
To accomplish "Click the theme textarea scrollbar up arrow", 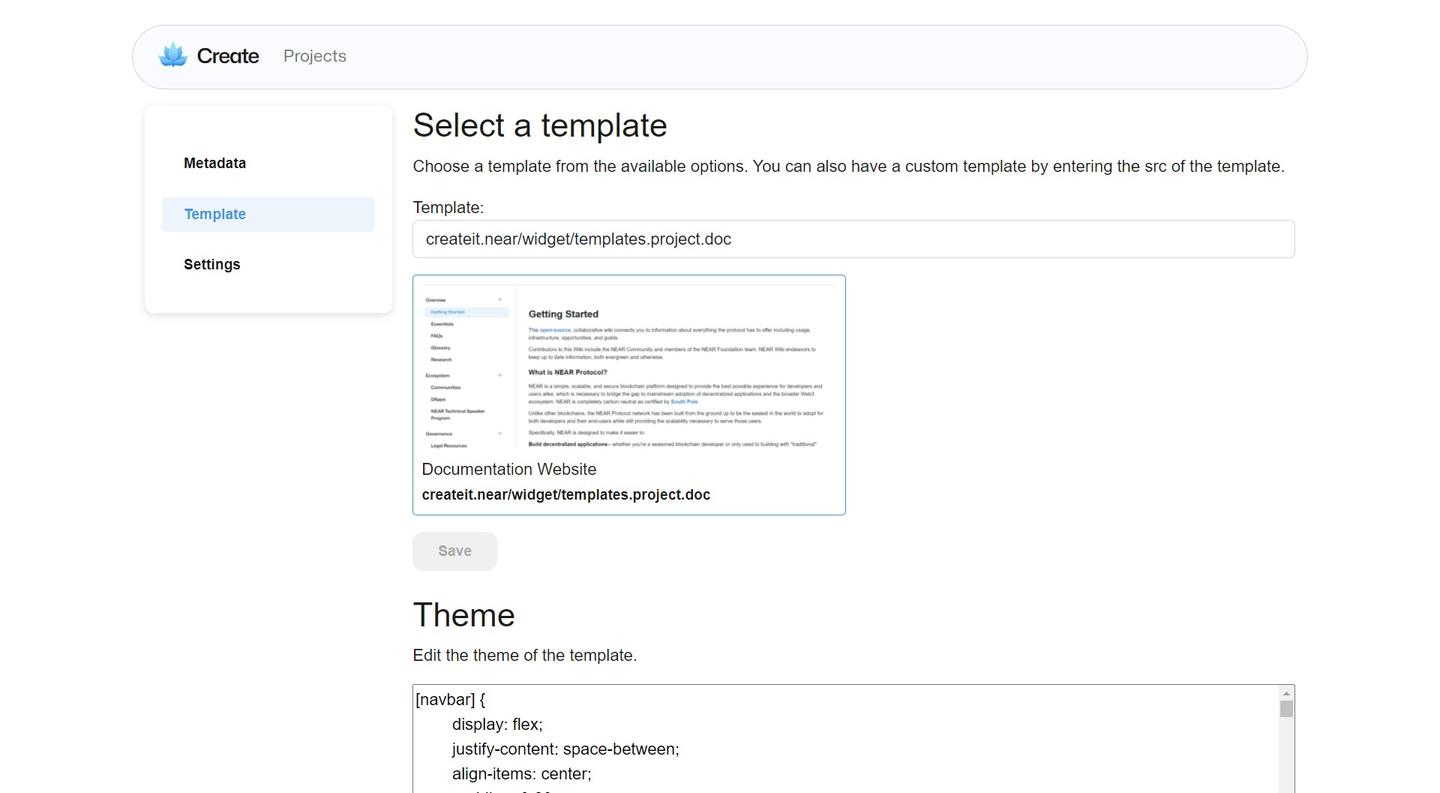I will point(1286,693).
